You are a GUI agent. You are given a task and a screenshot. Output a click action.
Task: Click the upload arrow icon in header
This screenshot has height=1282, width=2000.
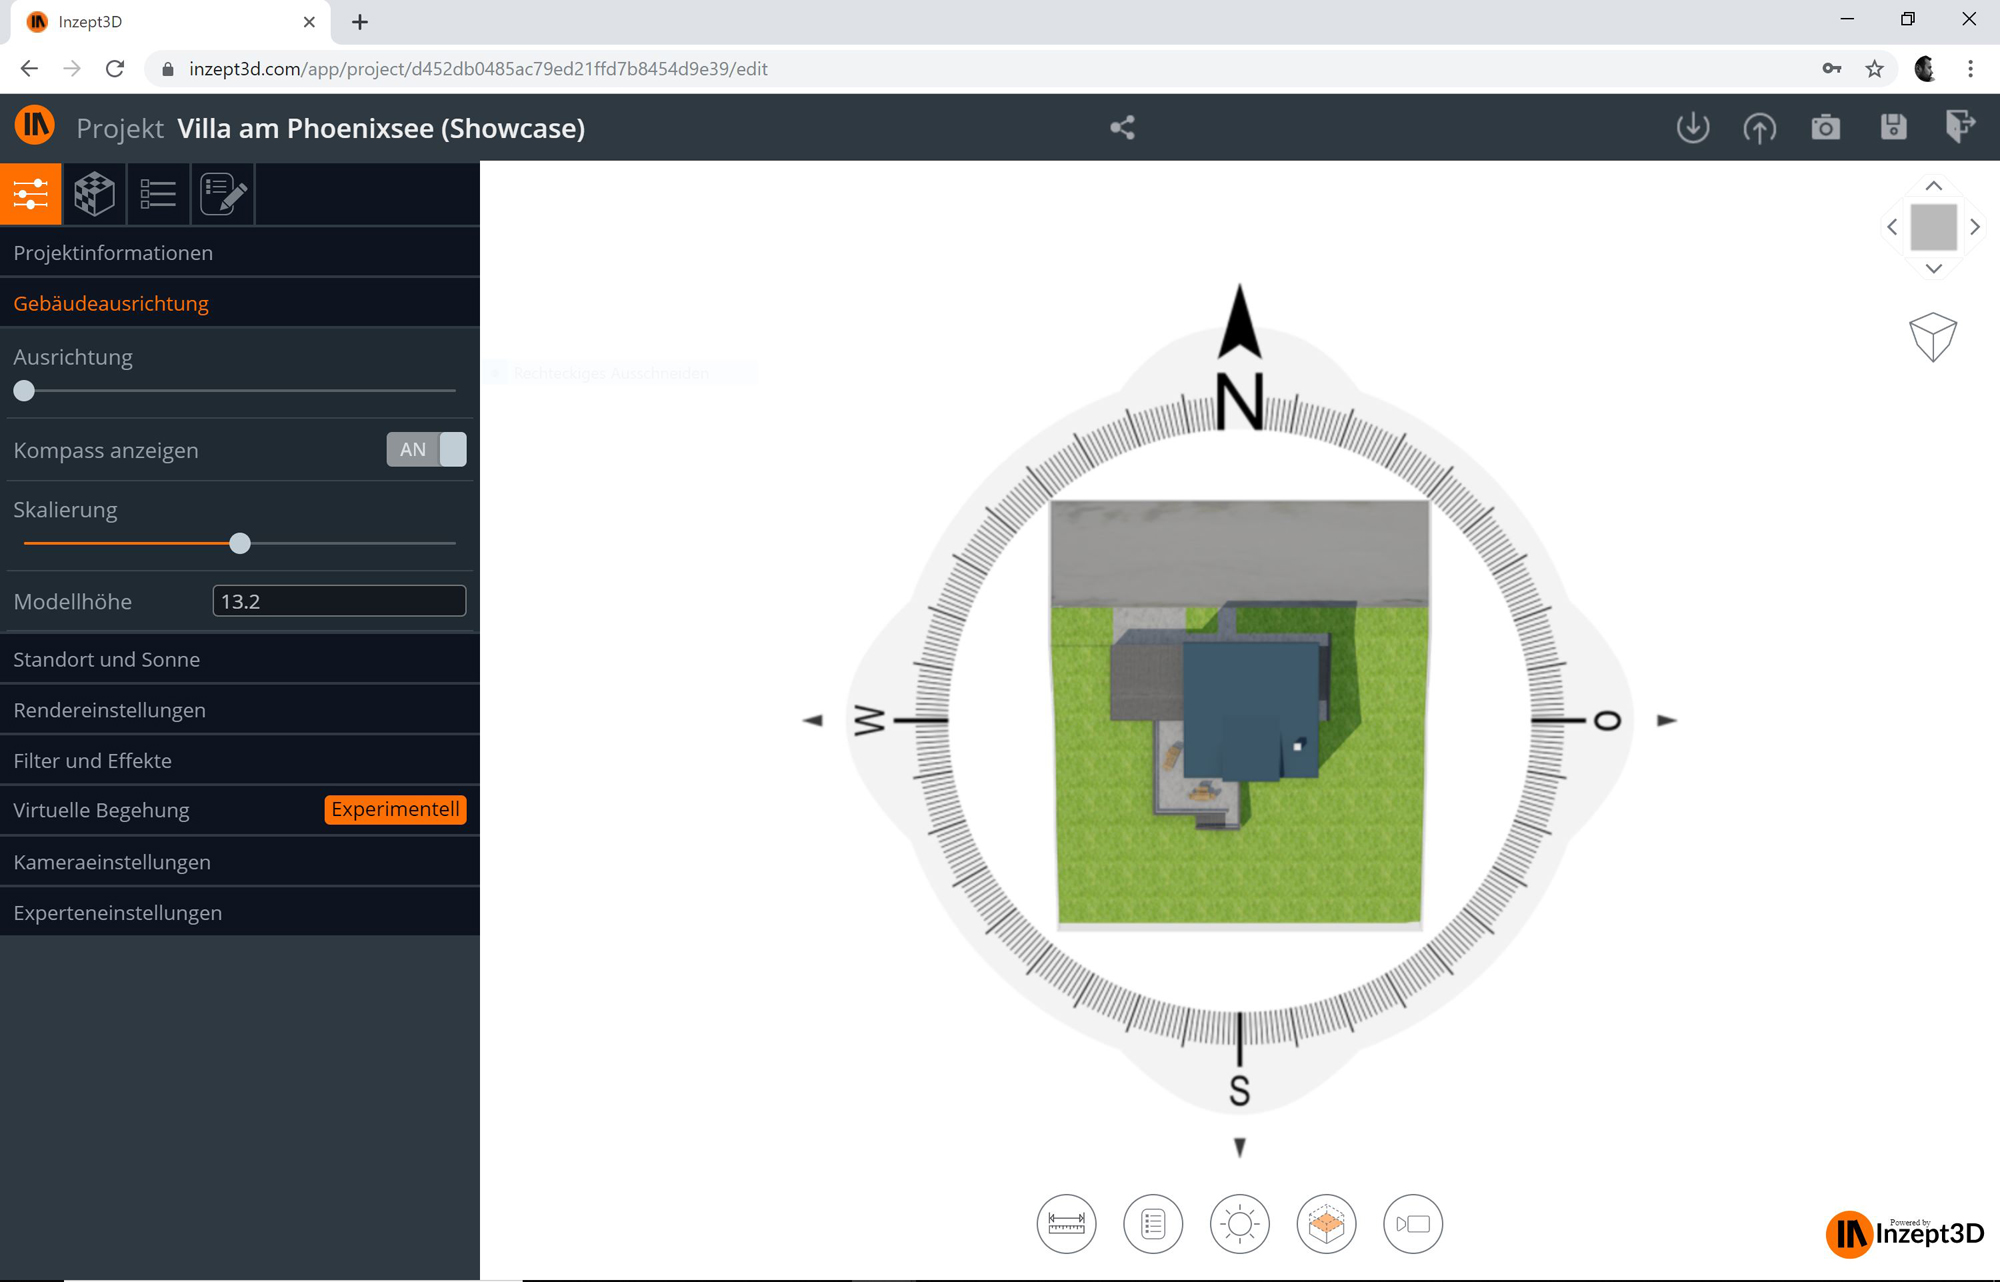point(1759,127)
